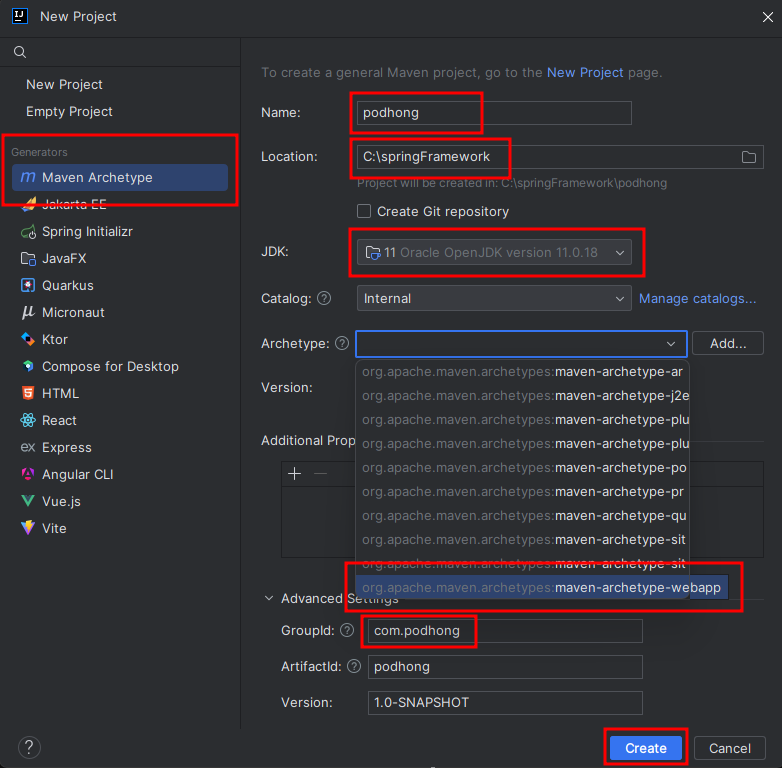Open help for the Catalog field
The image size is (782, 768).
(324, 298)
